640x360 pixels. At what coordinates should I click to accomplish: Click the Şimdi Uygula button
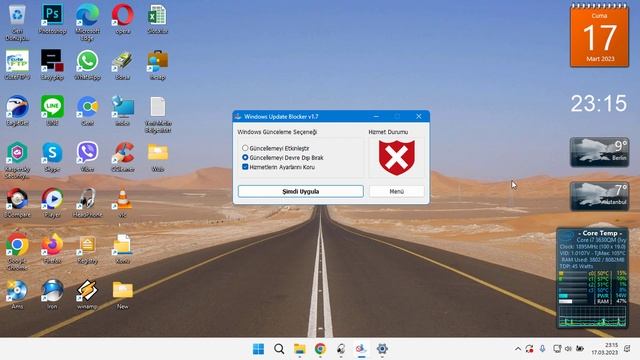click(x=300, y=191)
